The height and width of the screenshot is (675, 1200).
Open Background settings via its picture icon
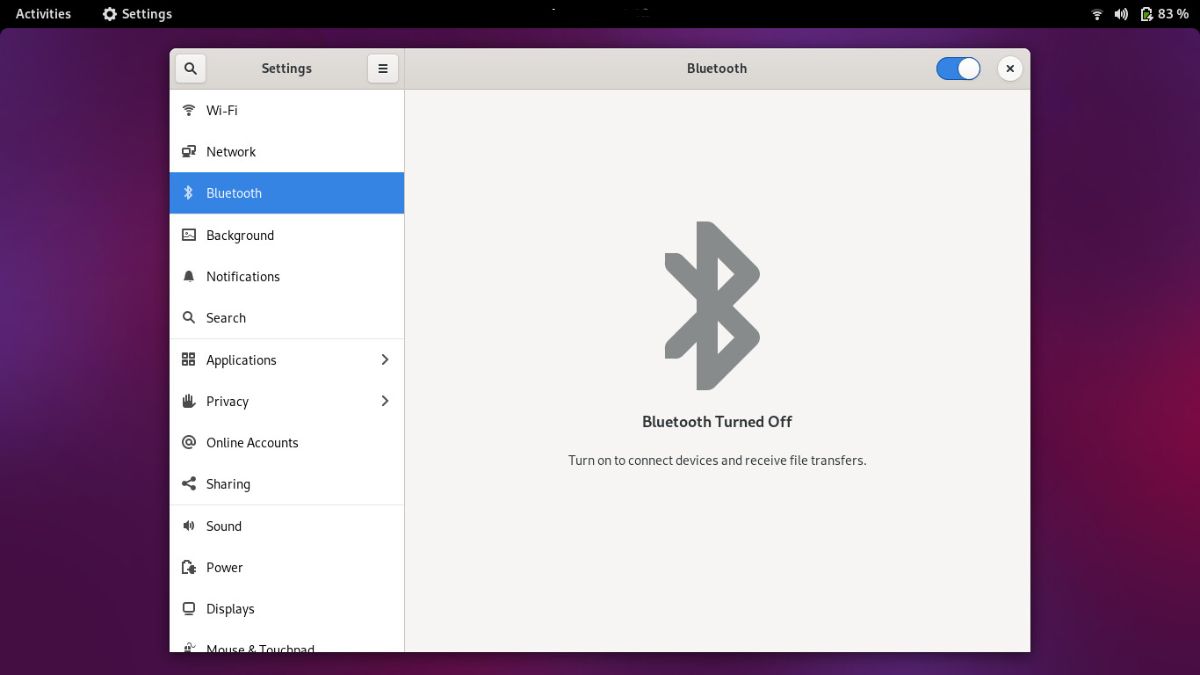click(x=189, y=234)
